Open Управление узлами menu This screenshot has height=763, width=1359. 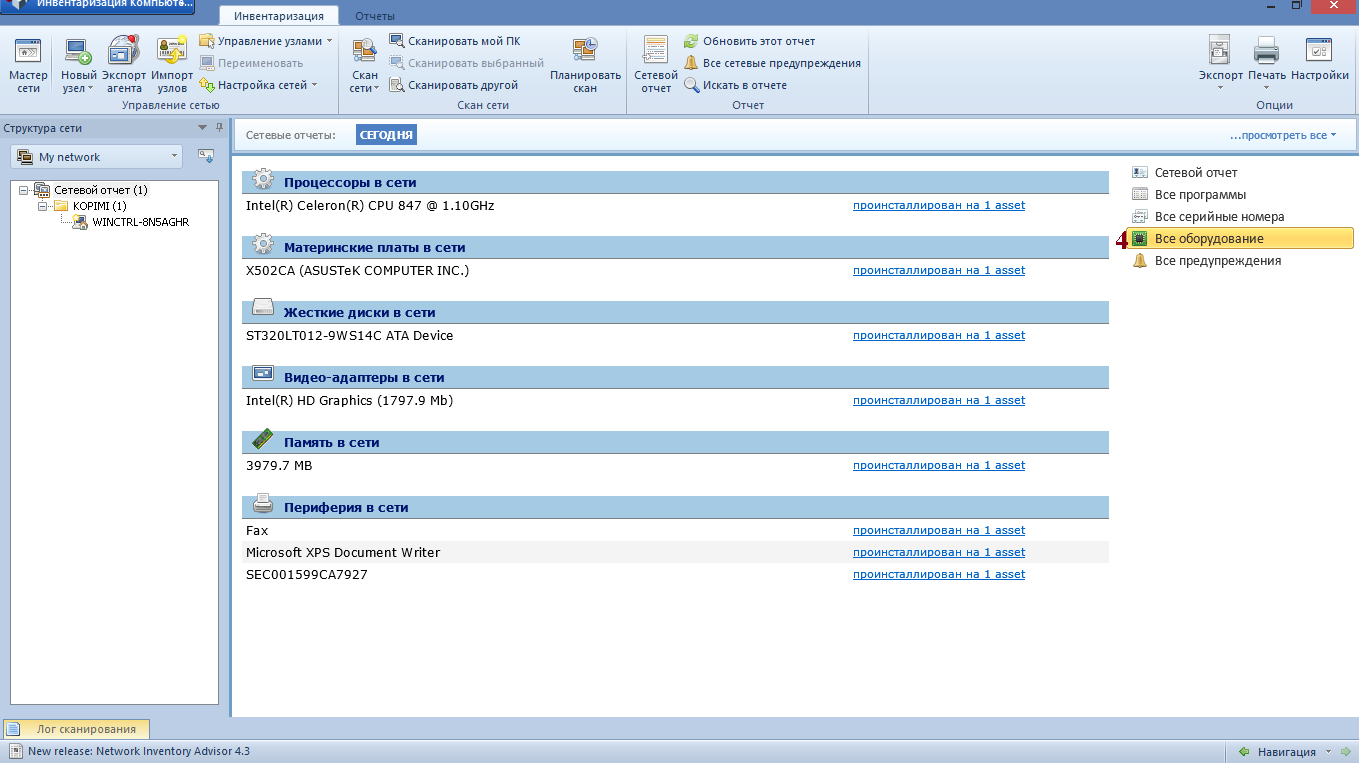266,41
